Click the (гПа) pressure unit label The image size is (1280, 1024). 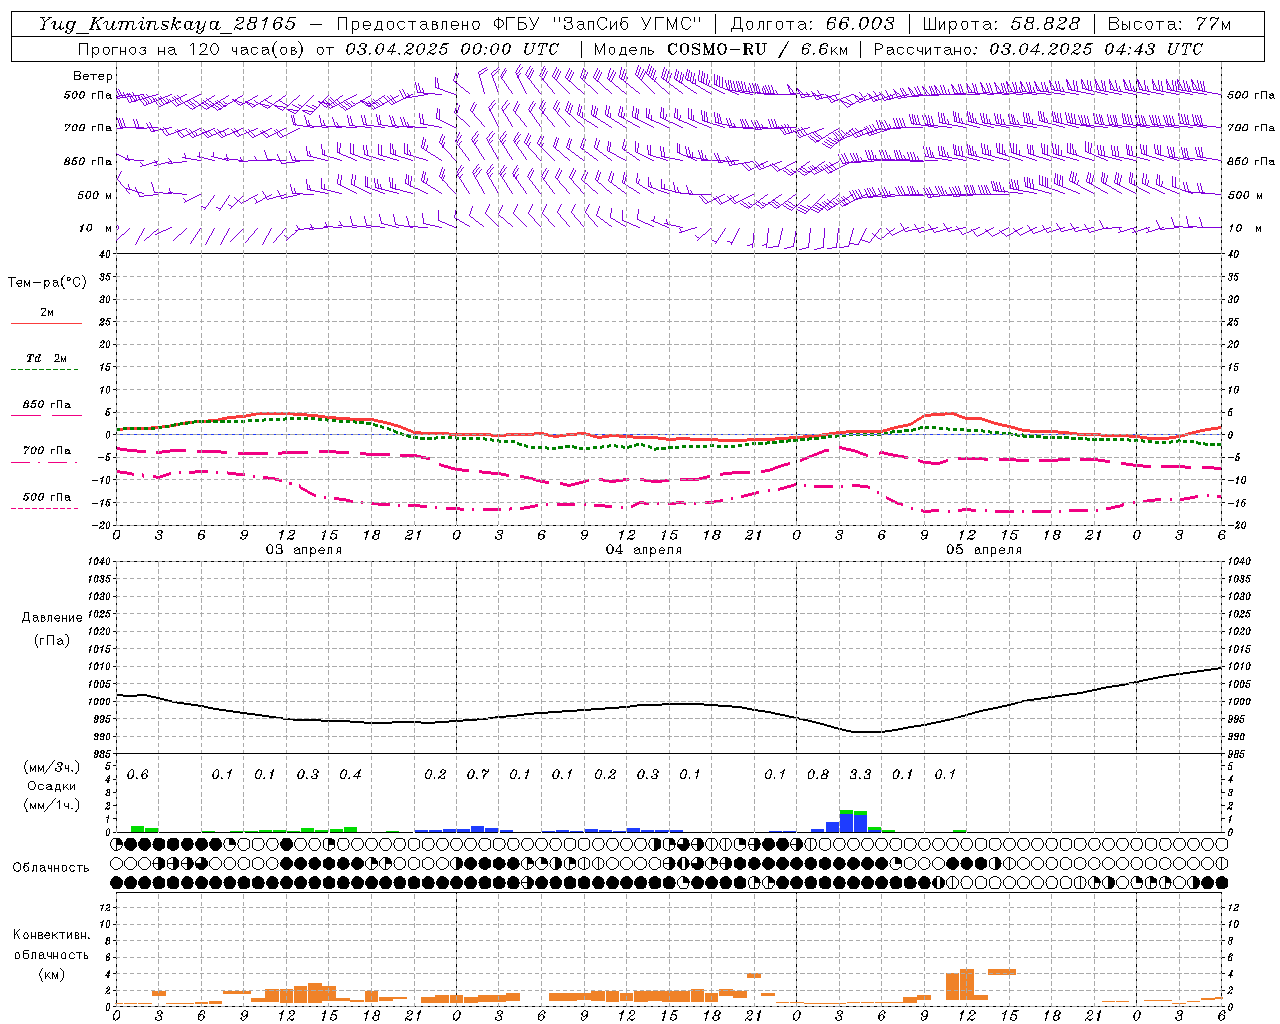pos(52,640)
